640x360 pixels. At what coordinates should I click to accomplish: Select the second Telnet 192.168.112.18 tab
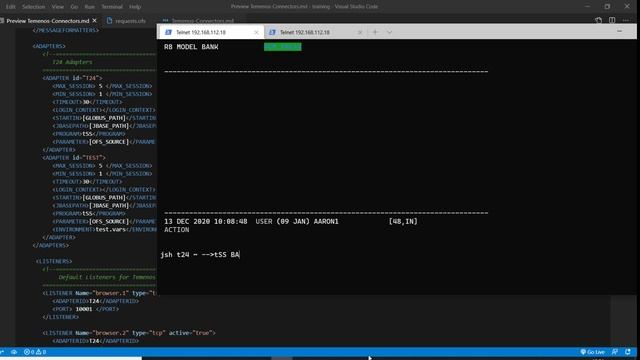click(304, 32)
